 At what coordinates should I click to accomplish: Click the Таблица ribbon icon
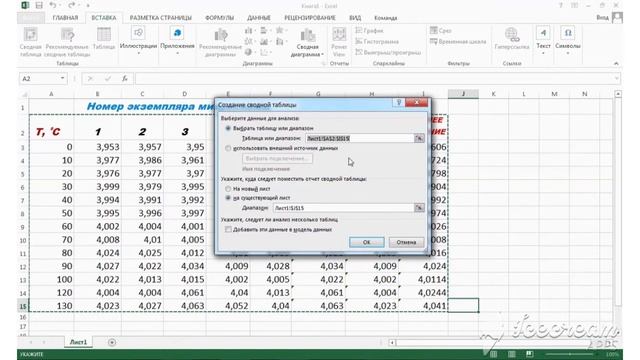tap(104, 39)
